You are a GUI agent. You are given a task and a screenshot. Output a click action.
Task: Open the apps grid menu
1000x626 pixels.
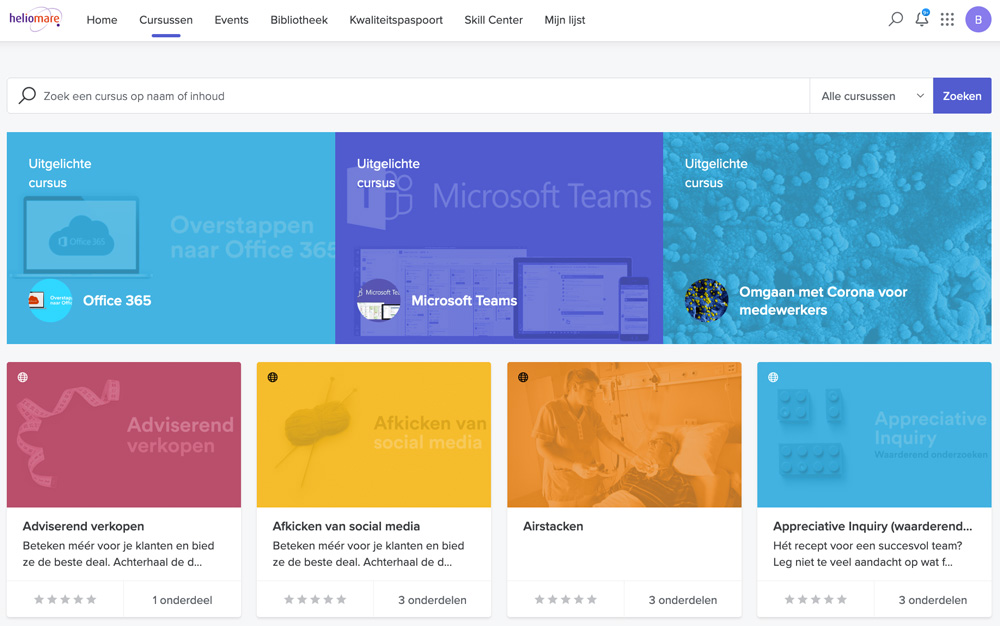947,19
